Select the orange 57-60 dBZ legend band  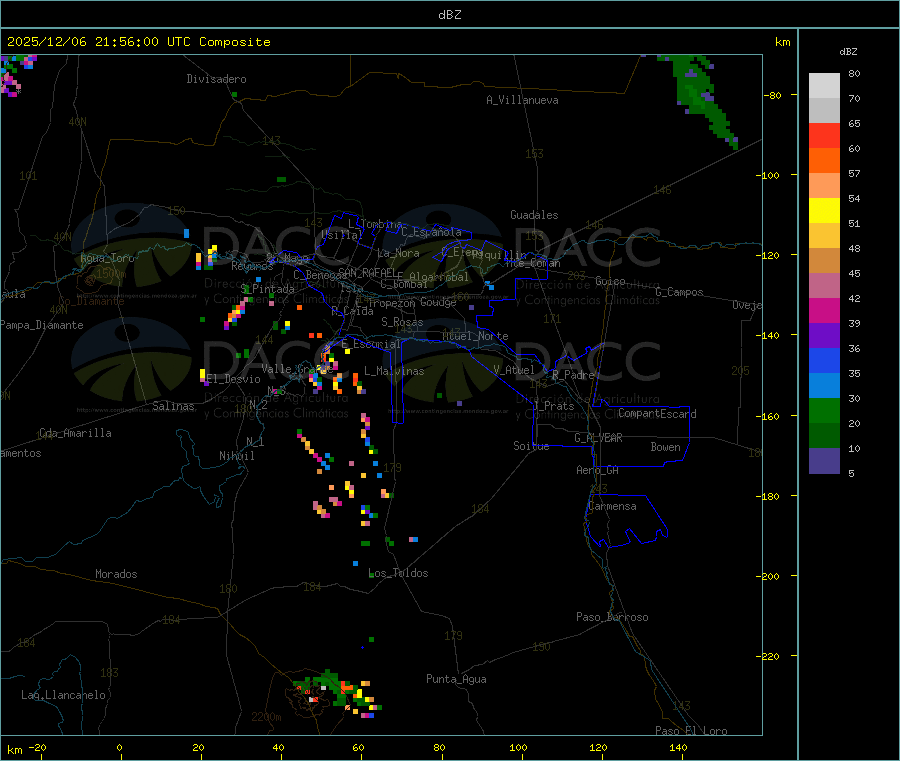point(824,161)
